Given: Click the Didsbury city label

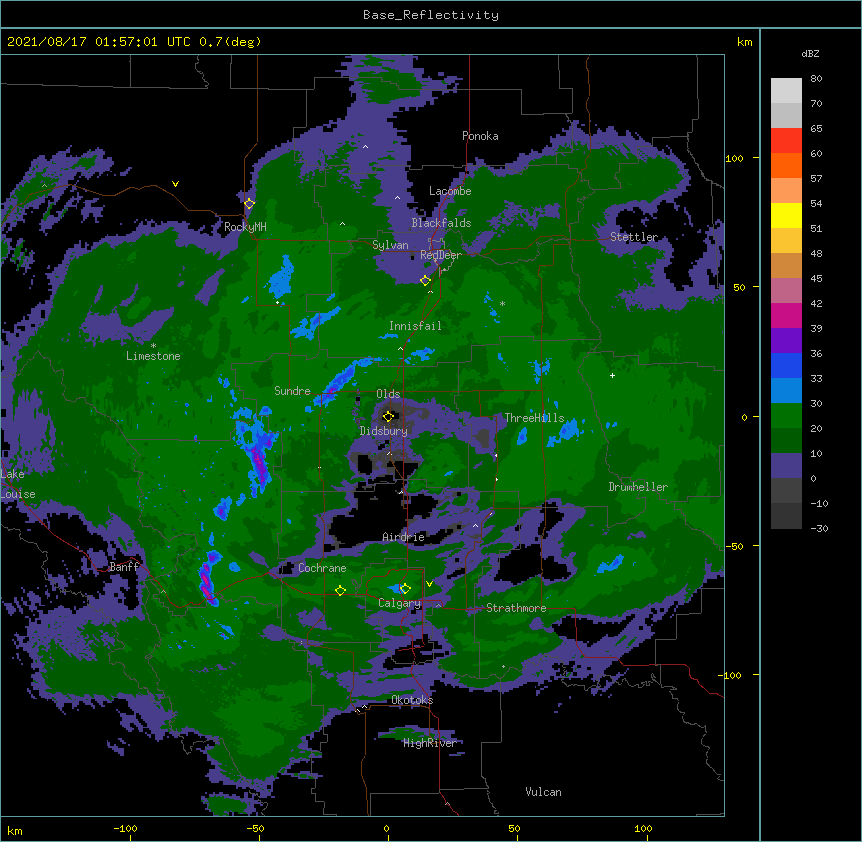Looking at the screenshot, I should 384,431.
